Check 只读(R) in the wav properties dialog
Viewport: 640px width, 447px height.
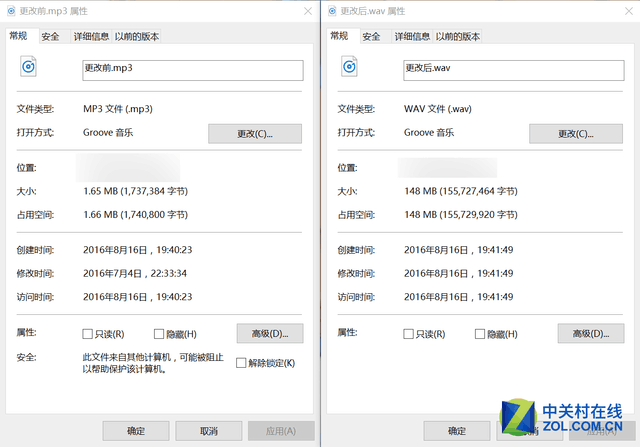[x=408, y=334]
